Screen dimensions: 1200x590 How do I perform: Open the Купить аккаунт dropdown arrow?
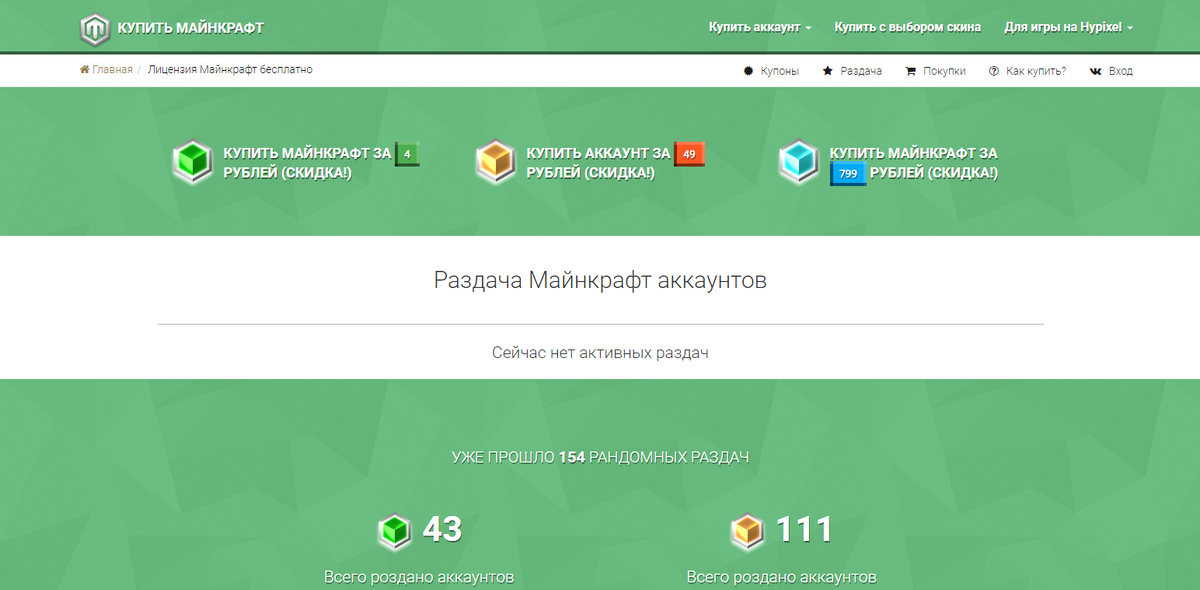pyautogui.click(x=808, y=27)
